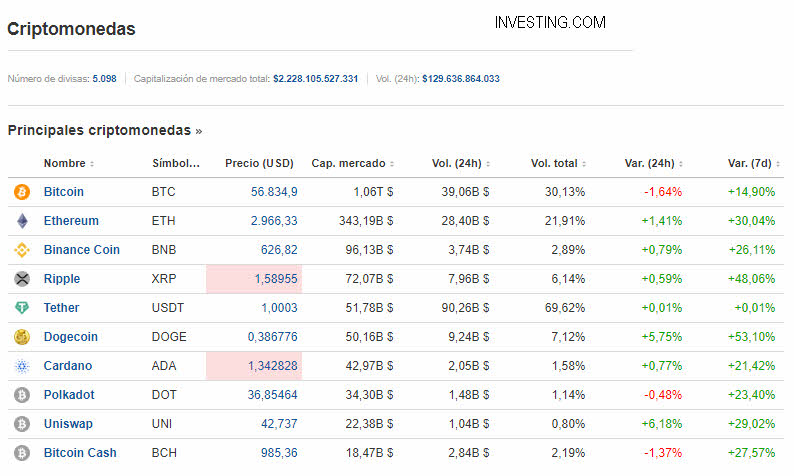The image size is (794, 476).
Task: Click the total market capitalization value
Action: tap(315, 78)
